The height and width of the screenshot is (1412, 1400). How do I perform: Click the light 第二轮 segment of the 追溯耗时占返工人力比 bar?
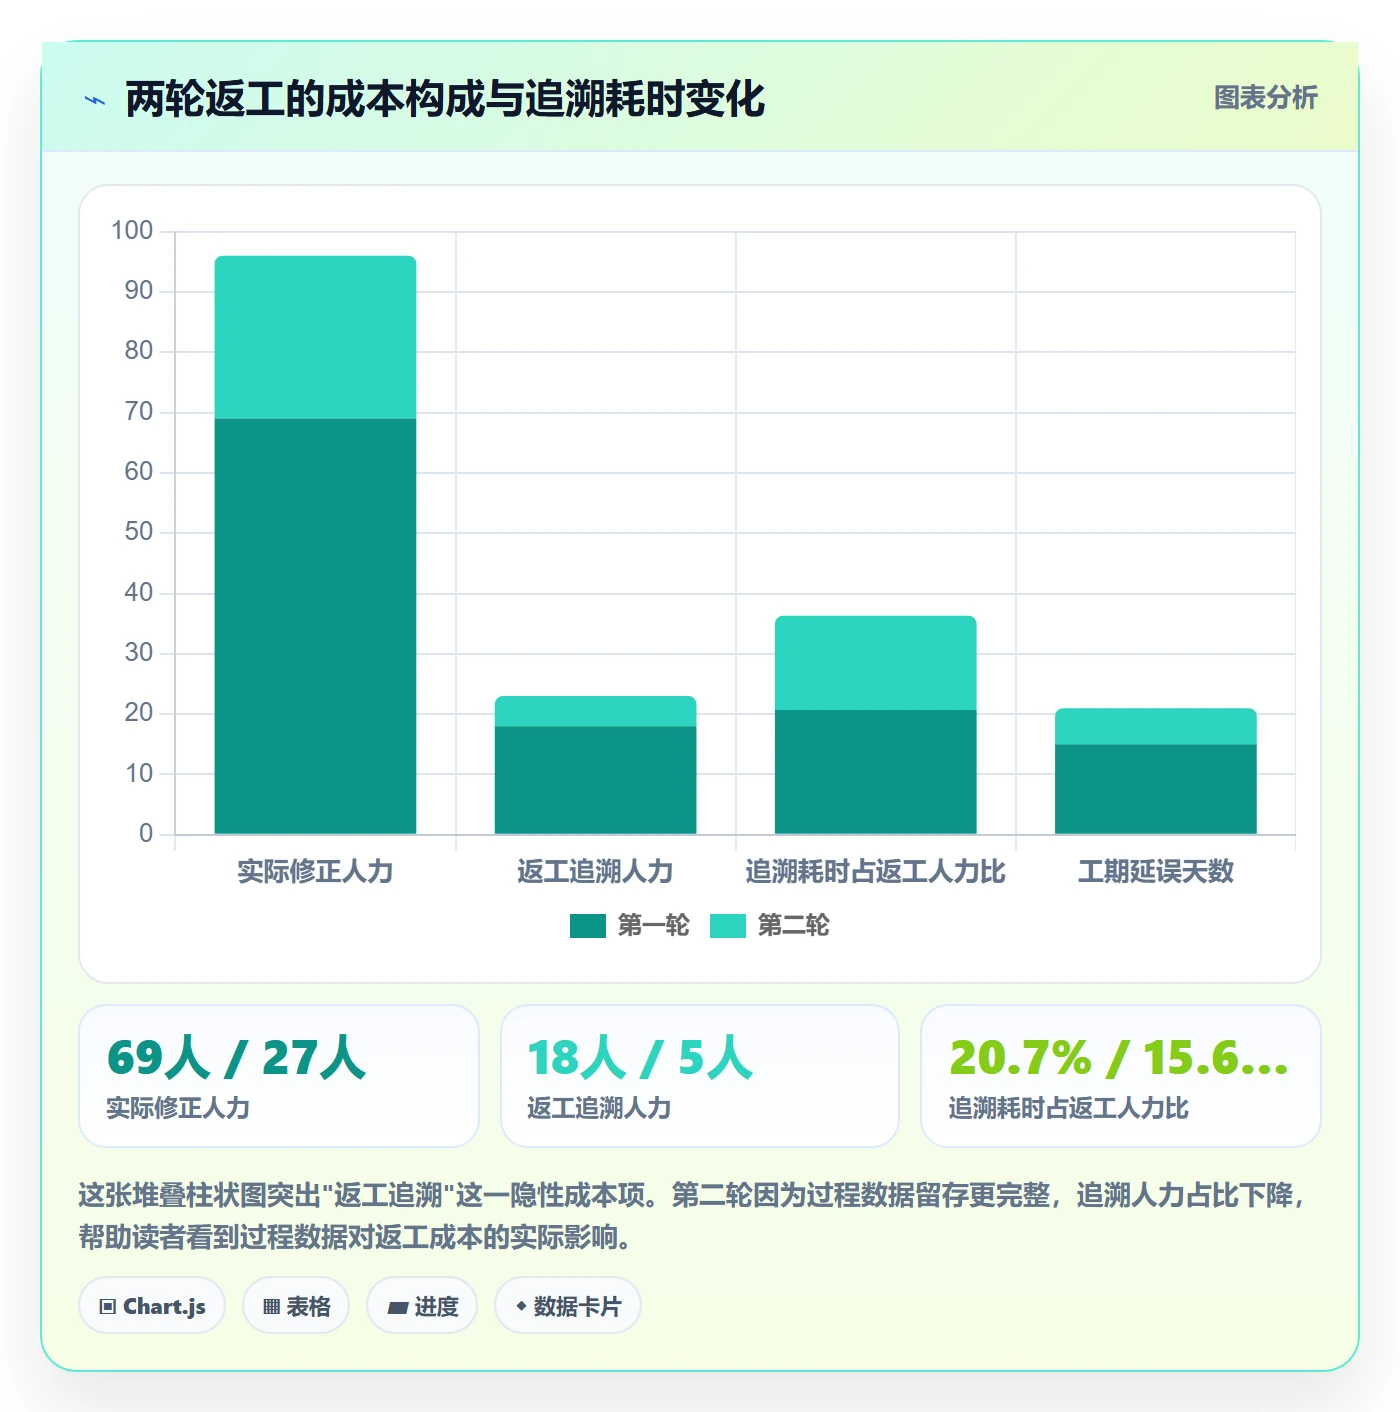[875, 663]
